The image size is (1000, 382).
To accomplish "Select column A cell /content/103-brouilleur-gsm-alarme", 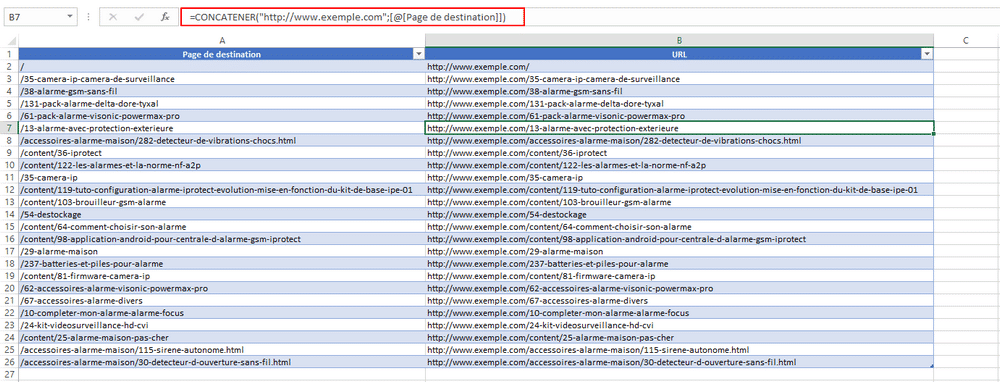I will pos(221,202).
